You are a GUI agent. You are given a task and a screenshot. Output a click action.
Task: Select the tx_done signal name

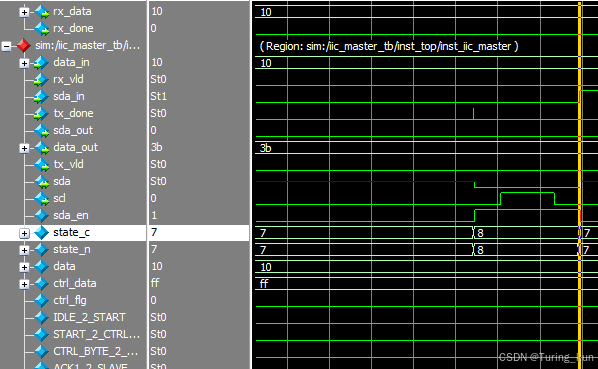point(73,113)
